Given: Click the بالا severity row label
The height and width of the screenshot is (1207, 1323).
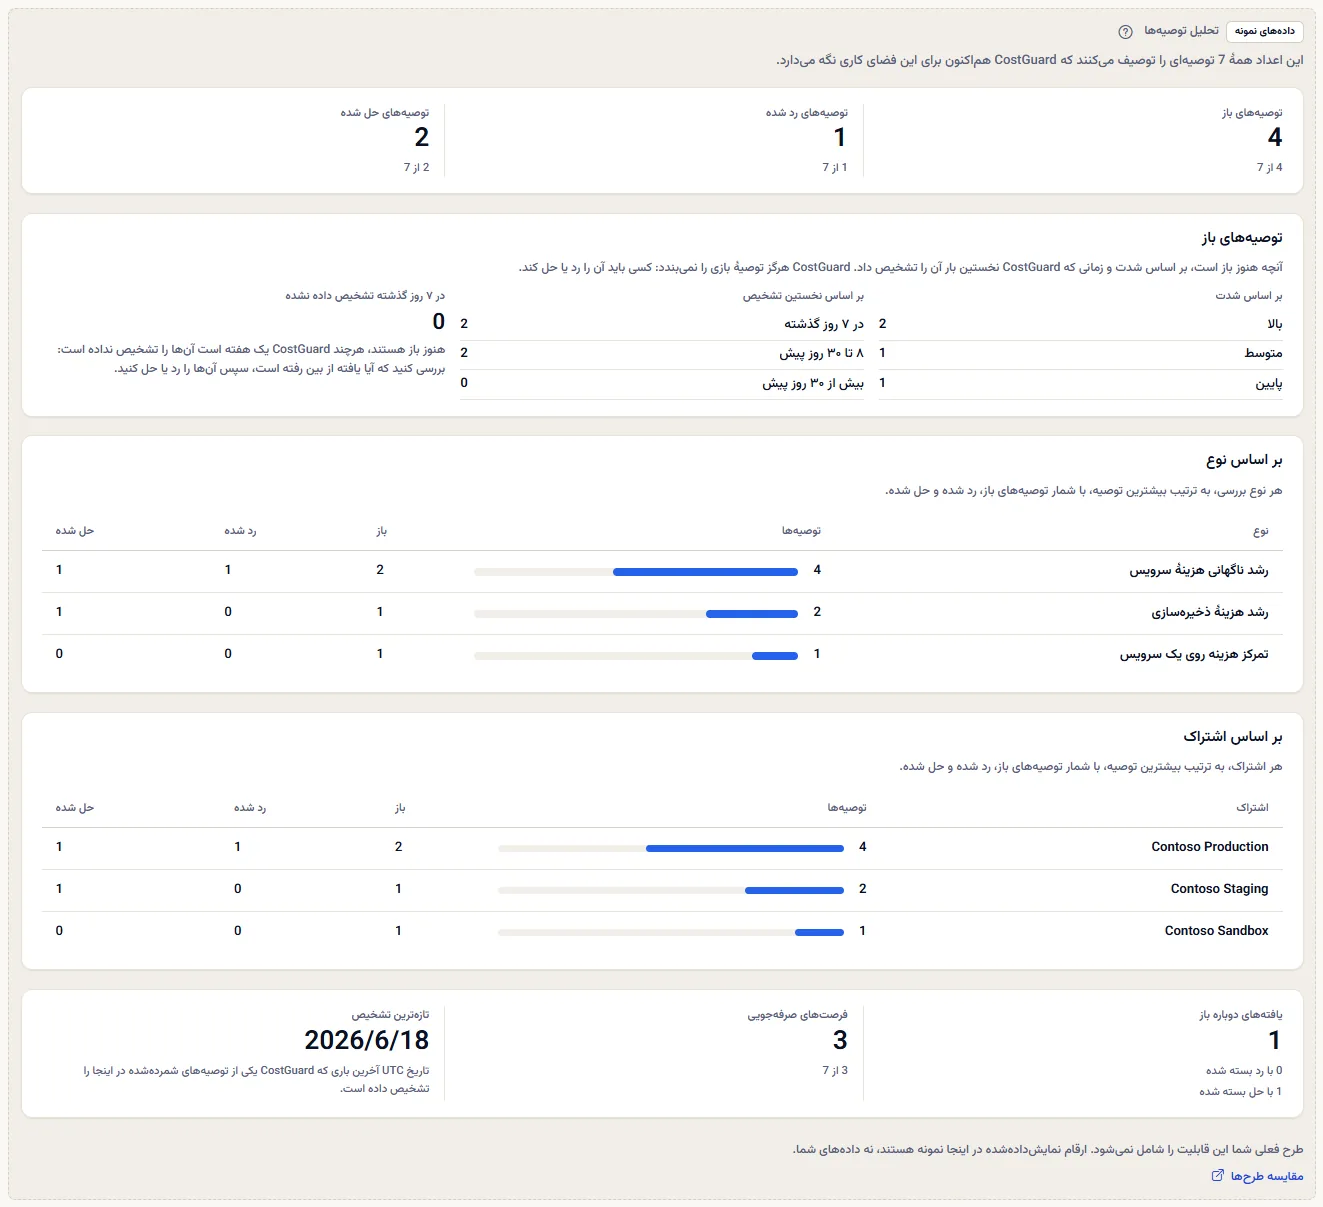Looking at the screenshot, I should click(1275, 324).
